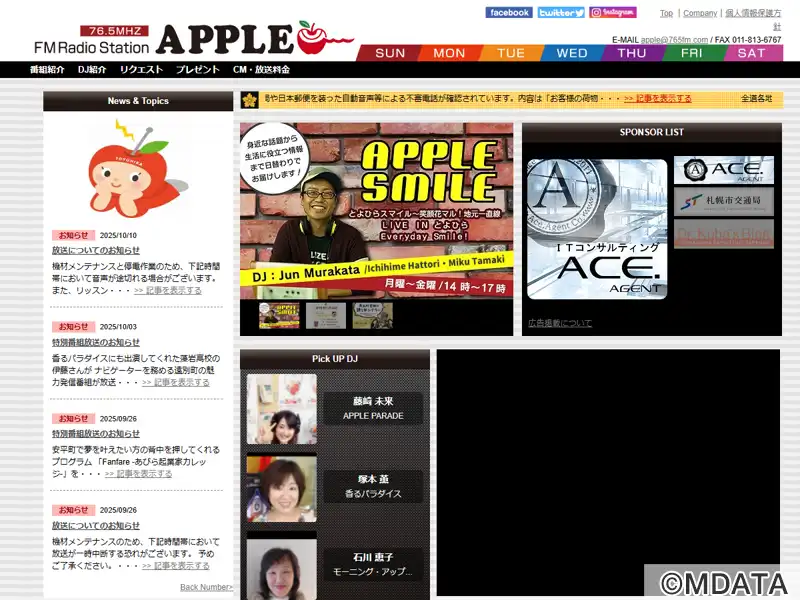The width and height of the screenshot is (800, 600).
Task: Click the Top link in header
Action: 666,13
